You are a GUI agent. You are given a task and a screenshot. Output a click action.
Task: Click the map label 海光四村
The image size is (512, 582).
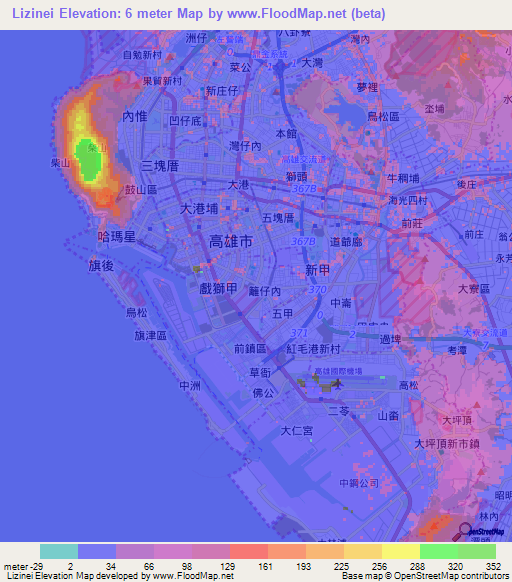407,201
